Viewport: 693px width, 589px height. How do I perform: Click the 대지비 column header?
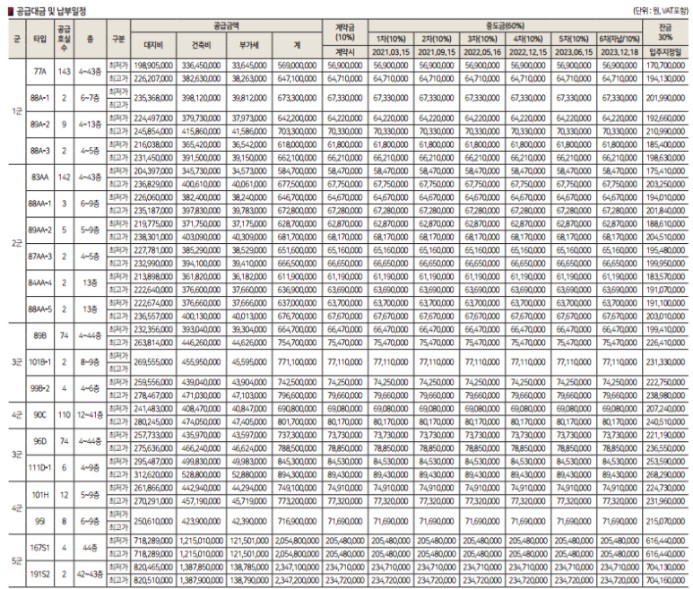pyautogui.click(x=153, y=45)
